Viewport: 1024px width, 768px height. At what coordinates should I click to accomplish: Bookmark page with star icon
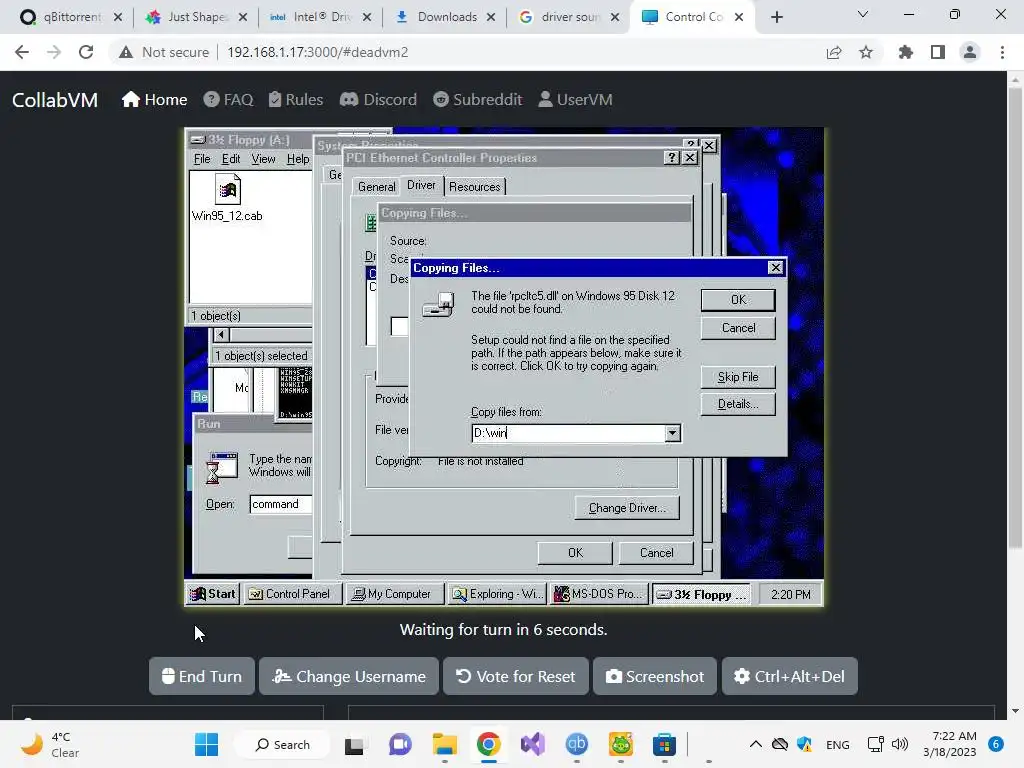point(866,52)
